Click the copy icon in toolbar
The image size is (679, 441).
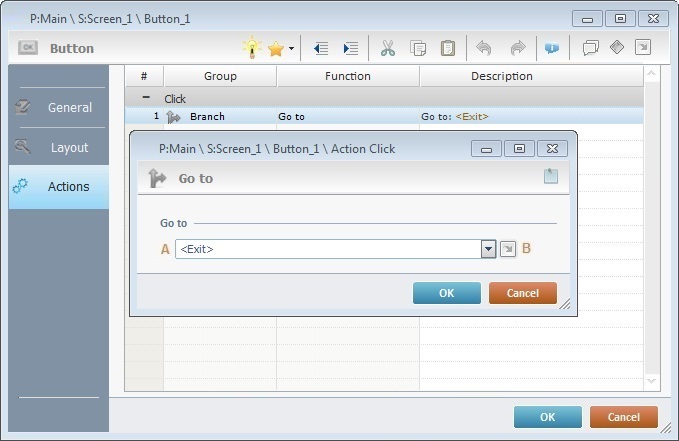click(418, 48)
